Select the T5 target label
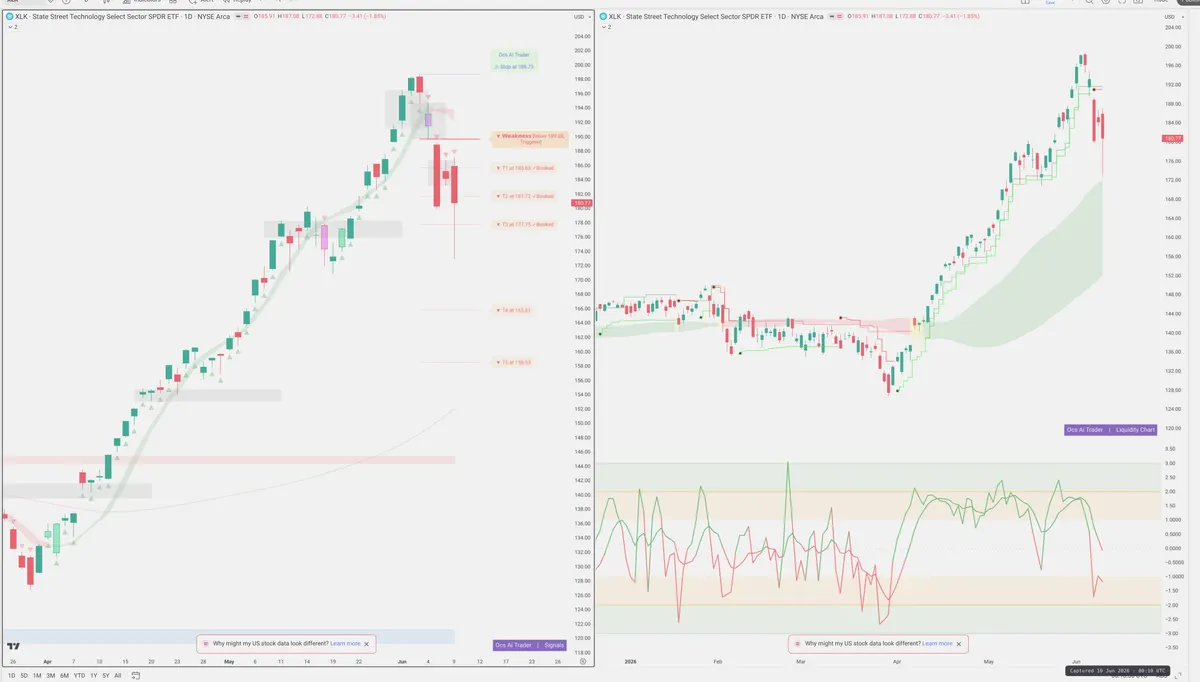Viewport: 1200px width, 682px height. tap(513, 362)
